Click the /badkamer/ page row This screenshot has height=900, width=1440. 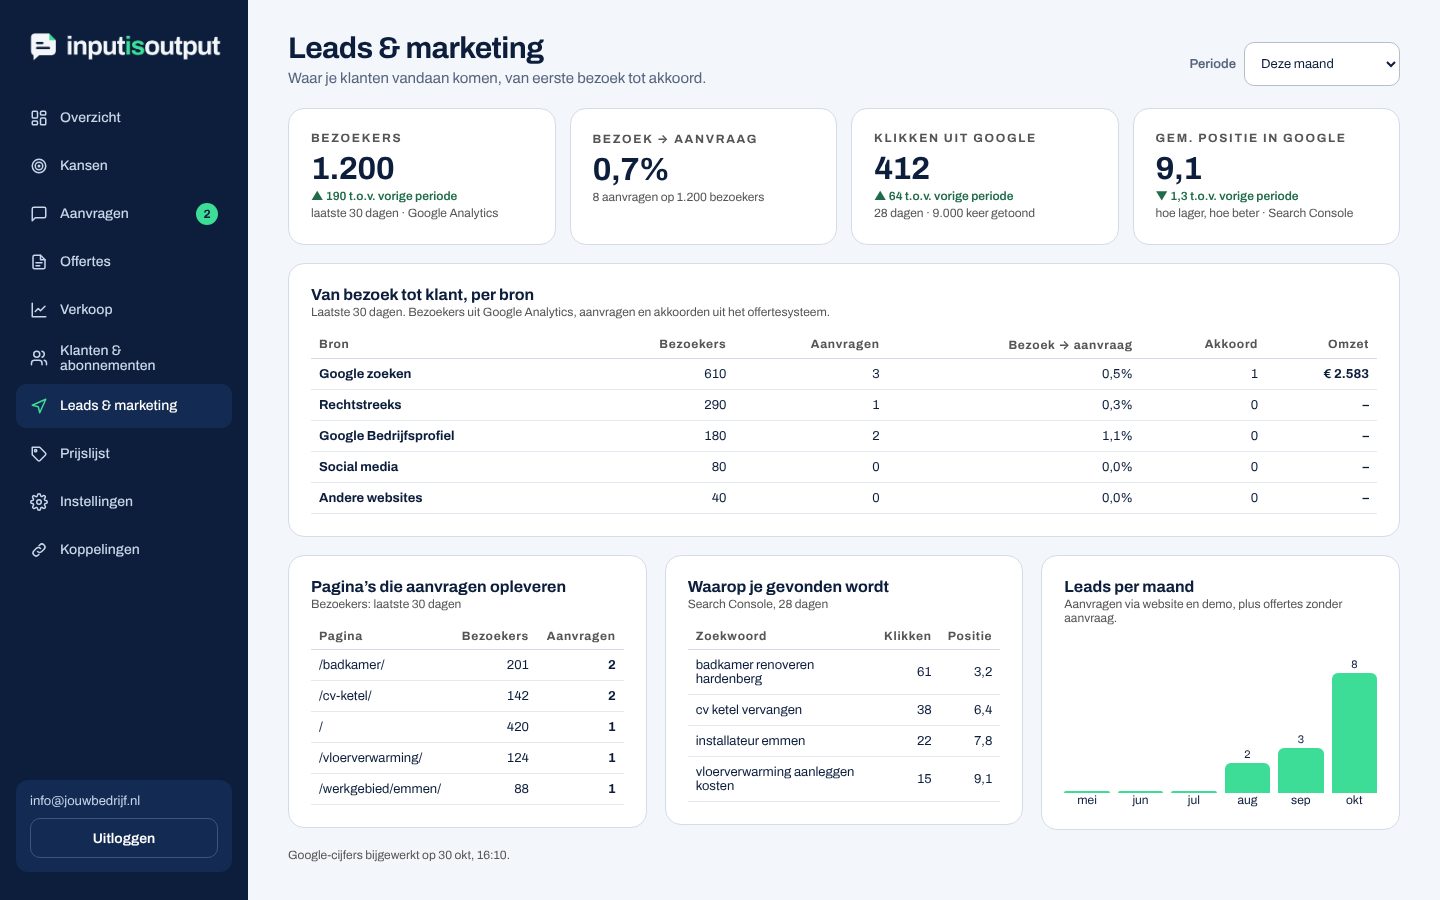coord(467,665)
